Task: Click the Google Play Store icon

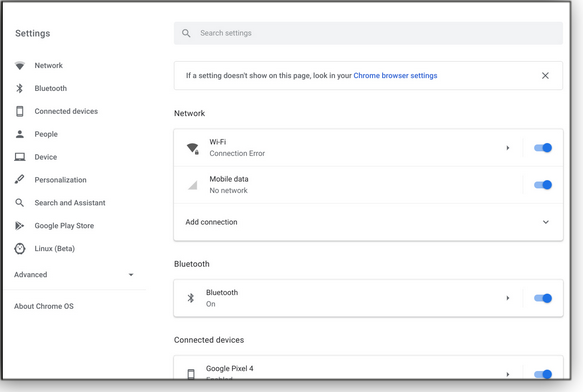Action: (19, 226)
